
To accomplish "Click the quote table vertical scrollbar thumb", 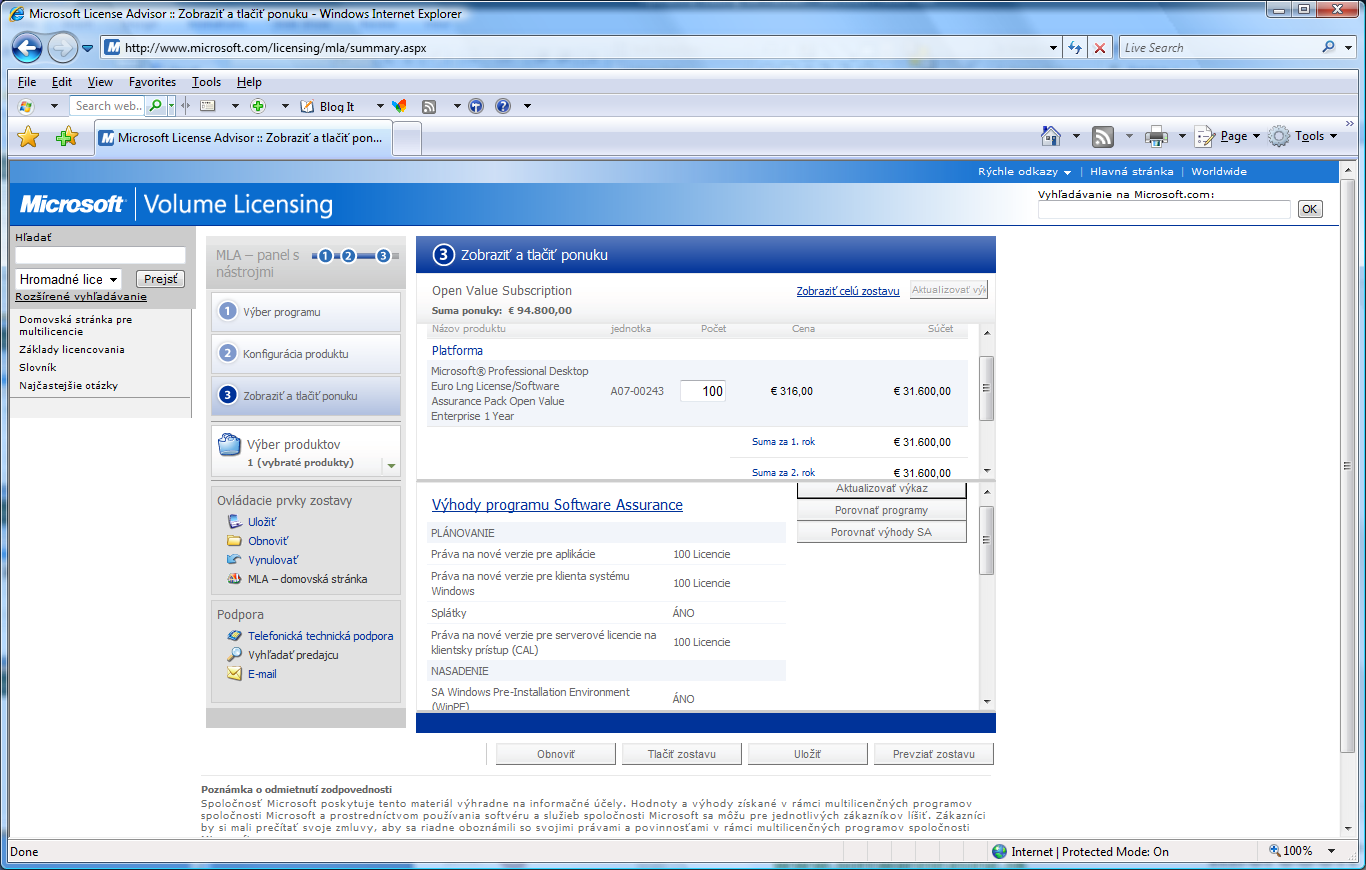I will tap(986, 388).
